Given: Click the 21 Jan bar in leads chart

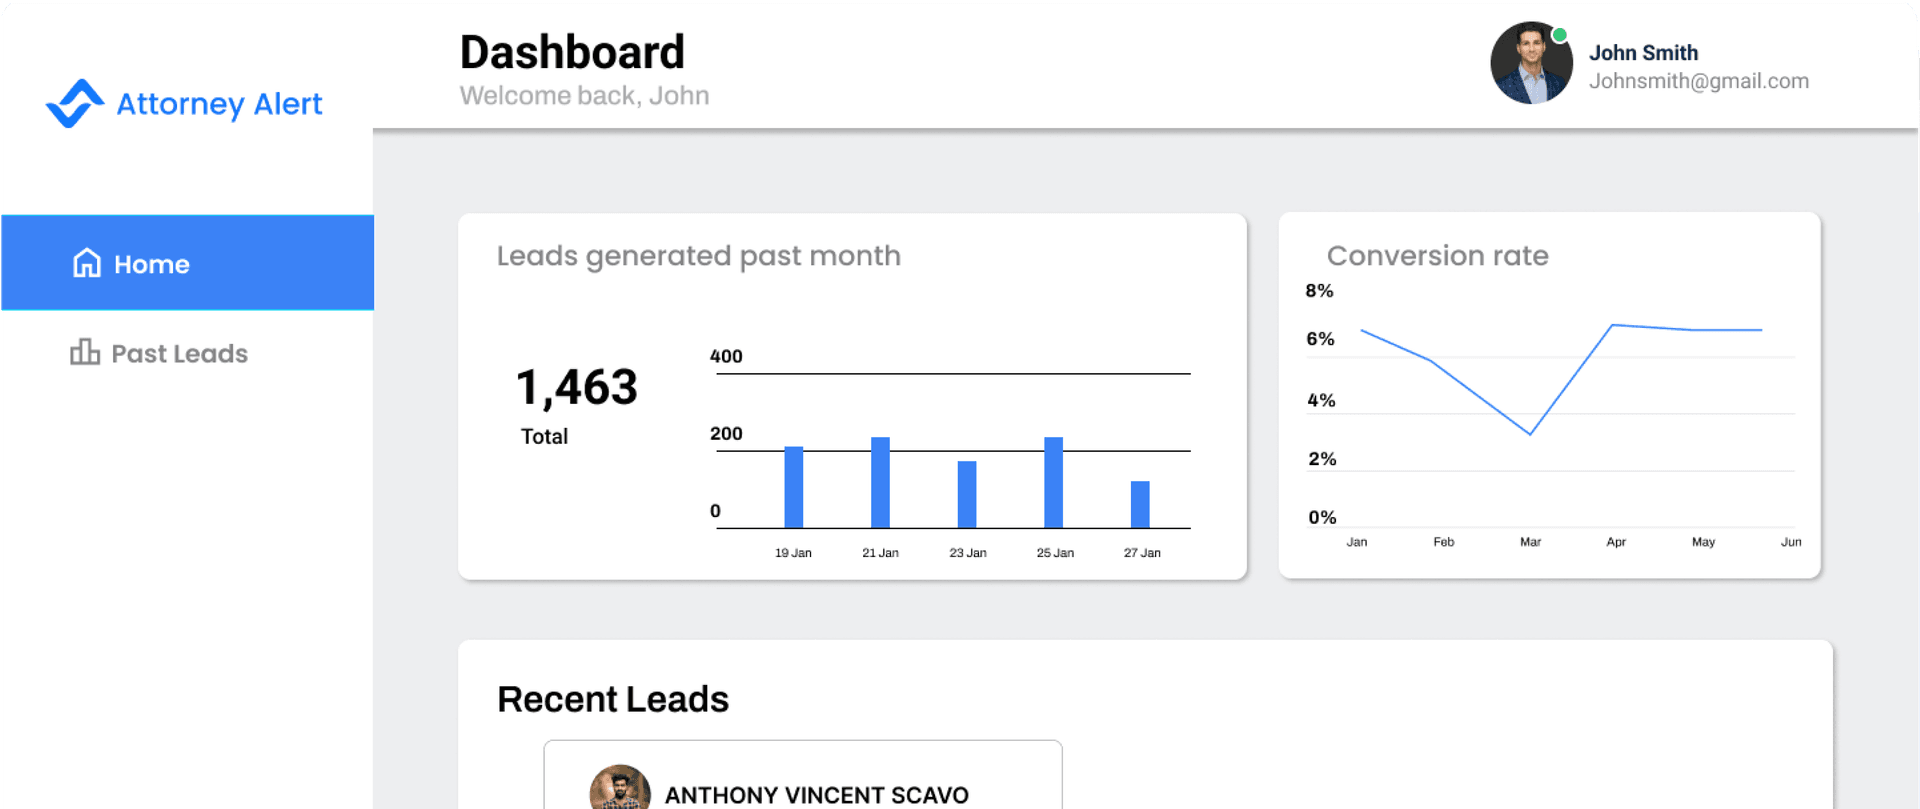Looking at the screenshot, I should coord(880,482).
